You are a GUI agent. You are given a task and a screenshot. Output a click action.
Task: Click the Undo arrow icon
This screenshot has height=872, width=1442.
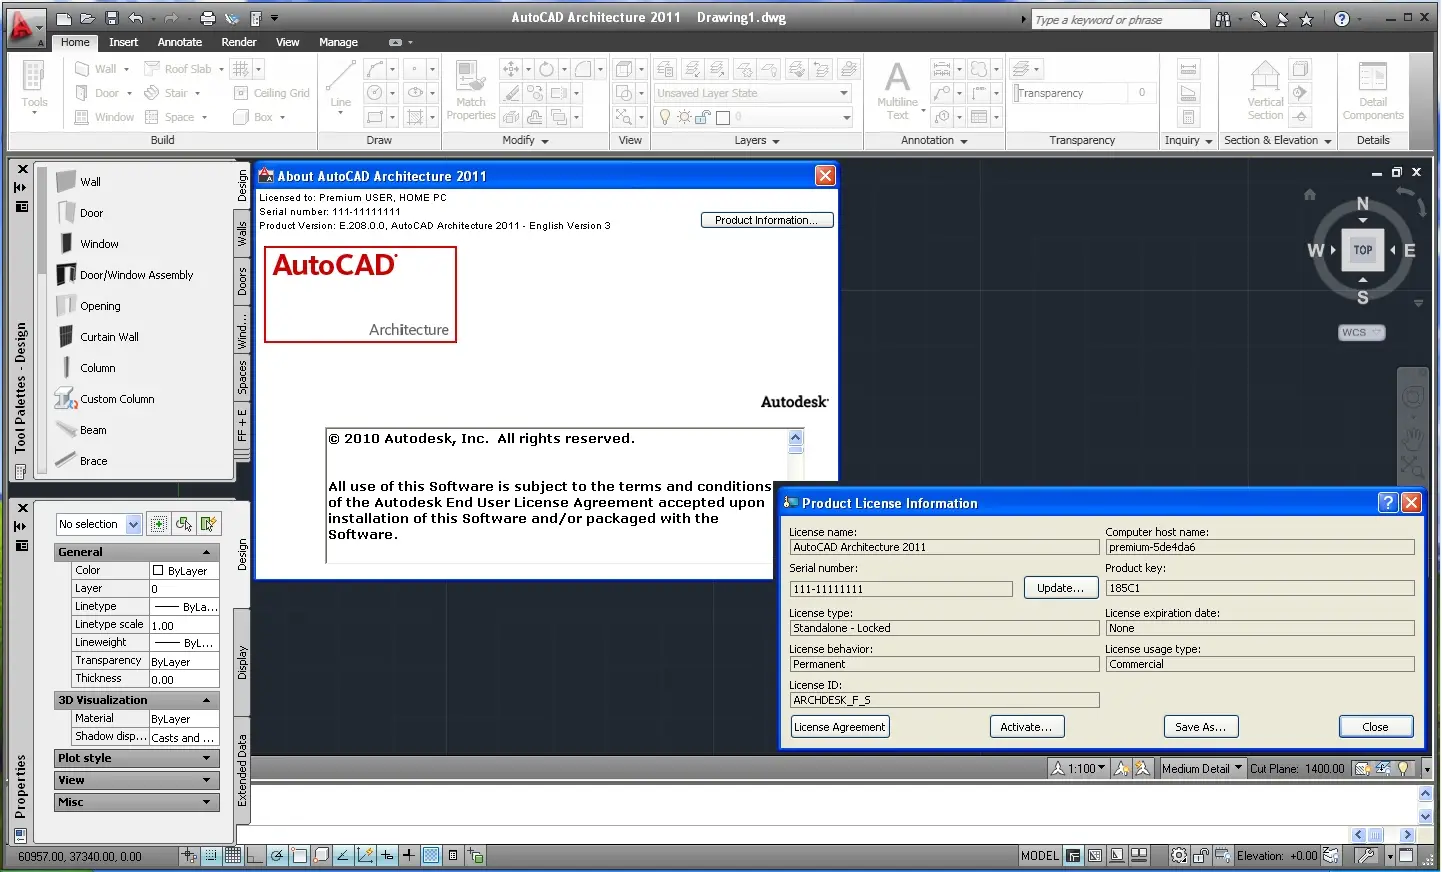click(136, 18)
